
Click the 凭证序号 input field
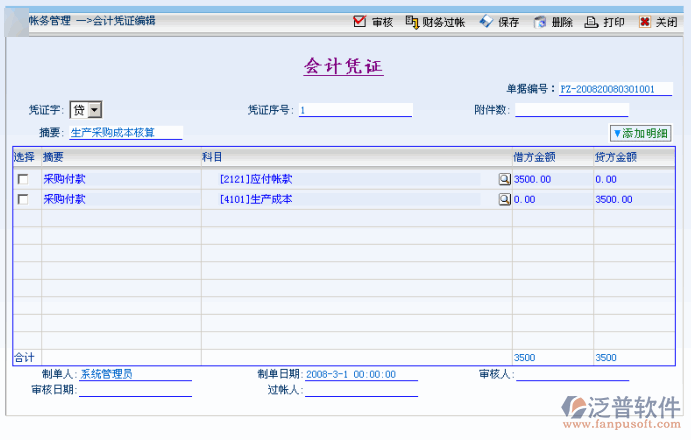pyautogui.click(x=354, y=110)
